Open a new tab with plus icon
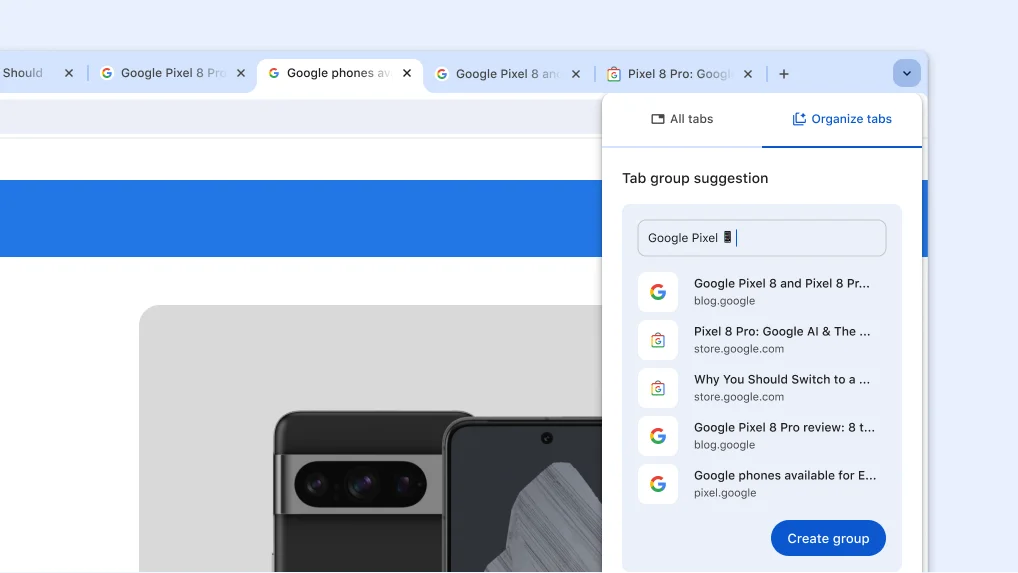The height and width of the screenshot is (573, 1018). [x=784, y=74]
